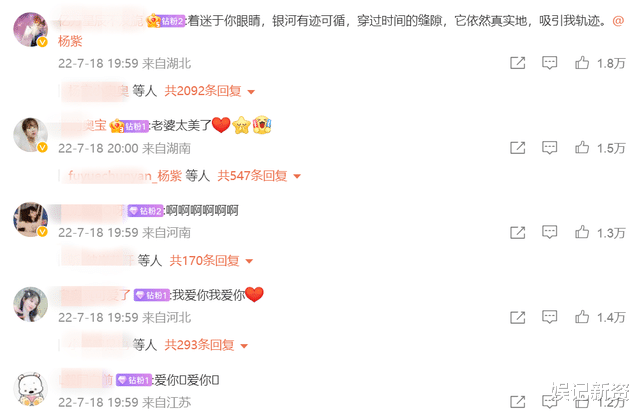The height and width of the screenshot is (415, 640).
Task: Open avatar of 老婆太美了 commenter
Action: tap(31, 135)
